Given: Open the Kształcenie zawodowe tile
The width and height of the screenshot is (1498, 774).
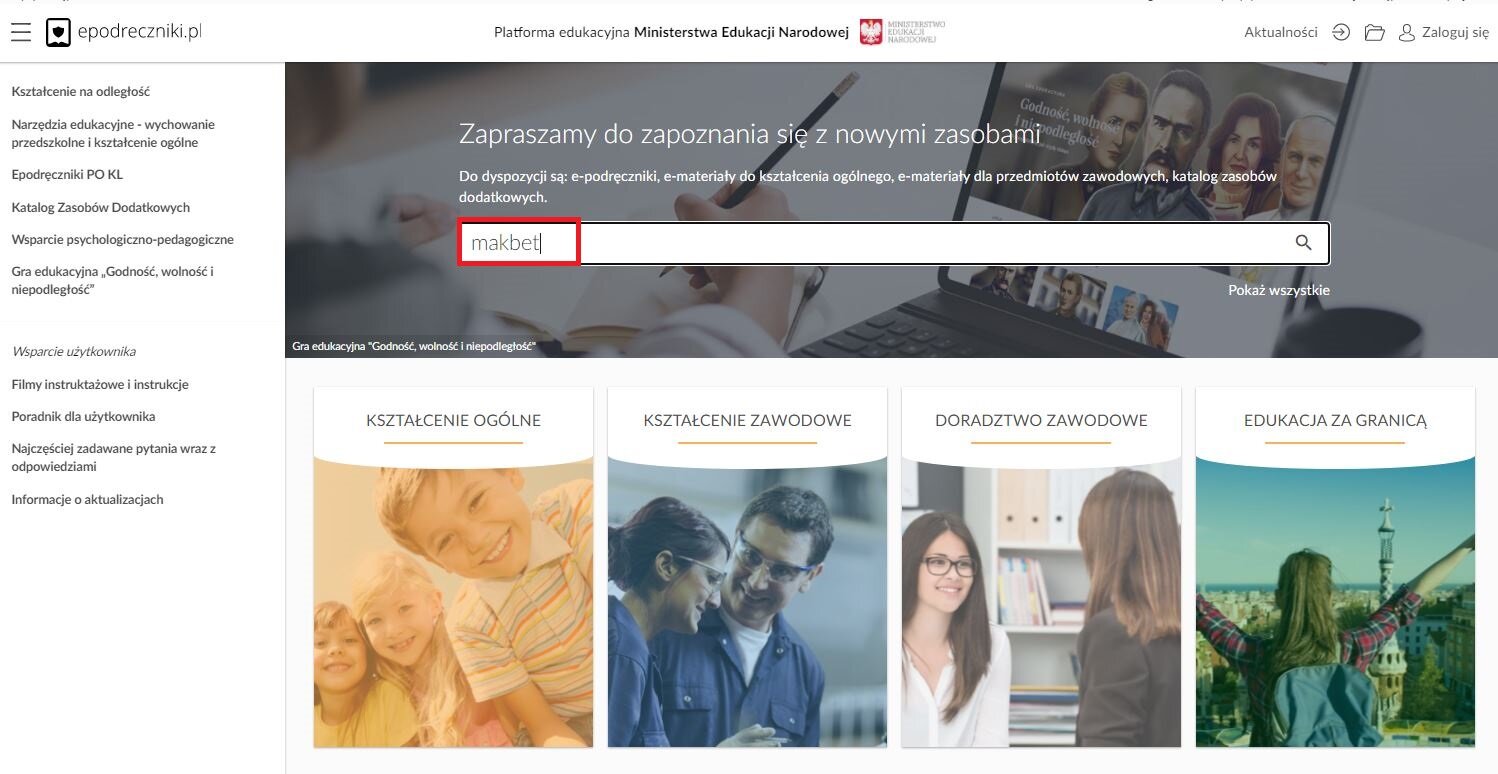Looking at the screenshot, I should coord(747,567).
